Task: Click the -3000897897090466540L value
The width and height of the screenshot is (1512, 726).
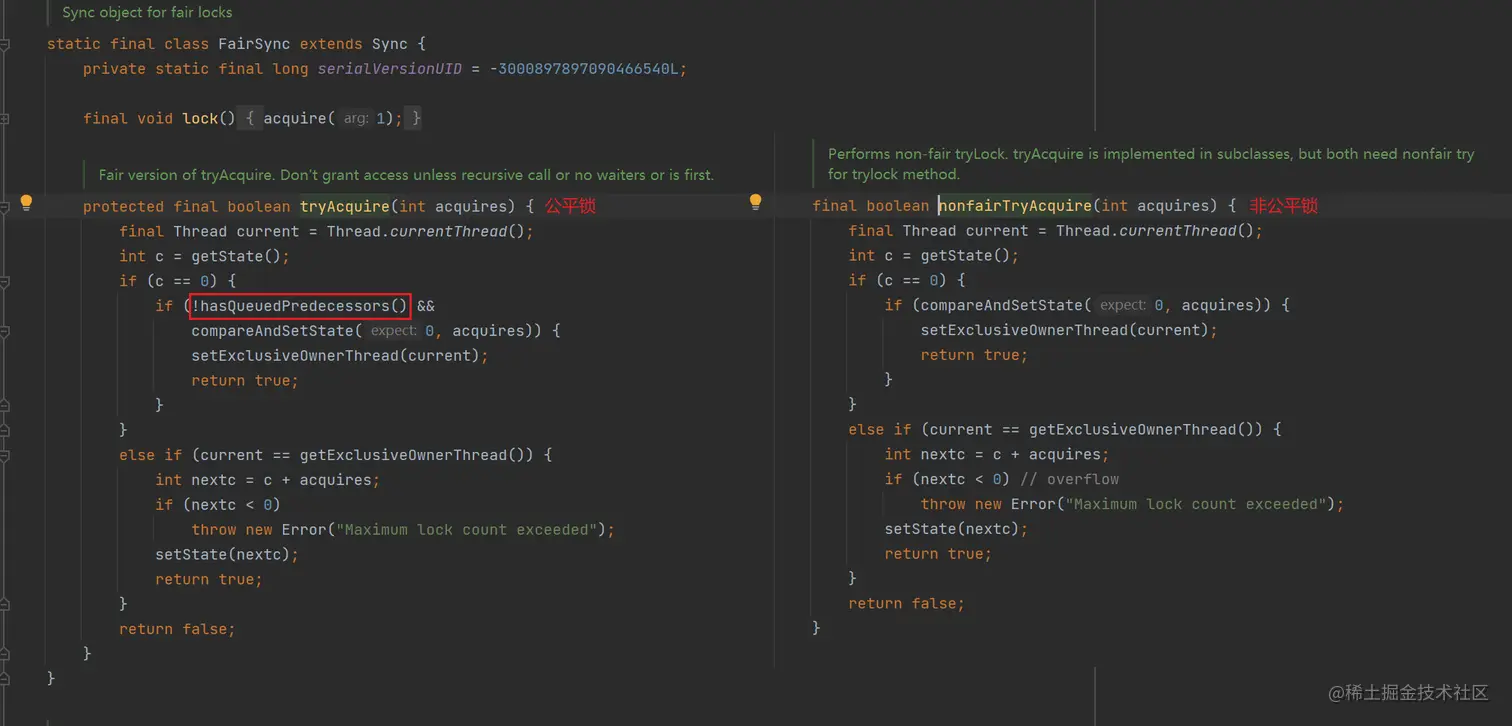Action: tap(584, 69)
